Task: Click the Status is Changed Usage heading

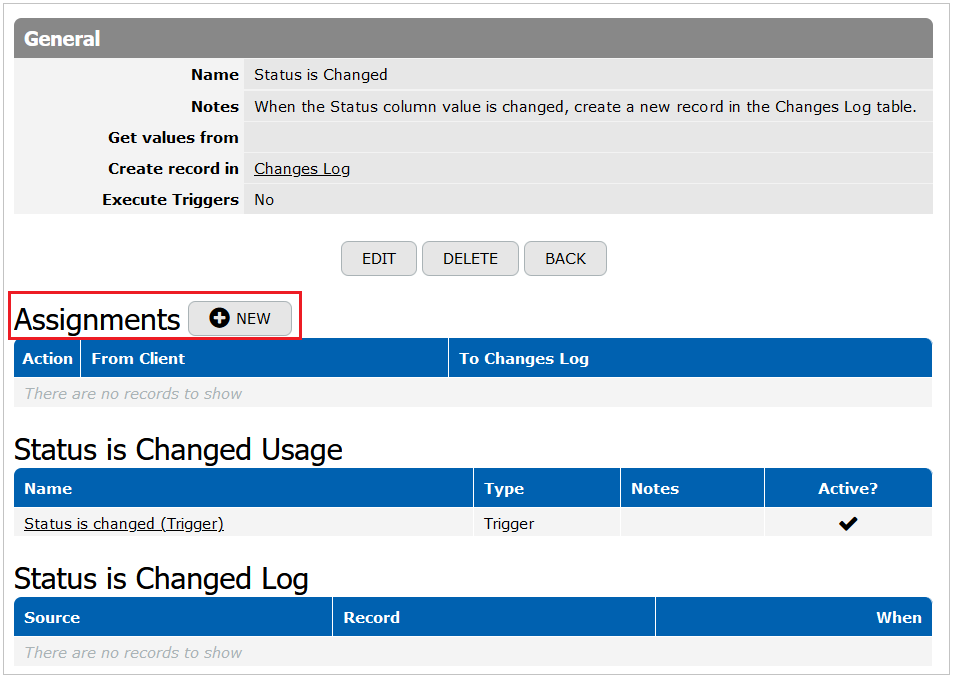Action: [x=178, y=450]
